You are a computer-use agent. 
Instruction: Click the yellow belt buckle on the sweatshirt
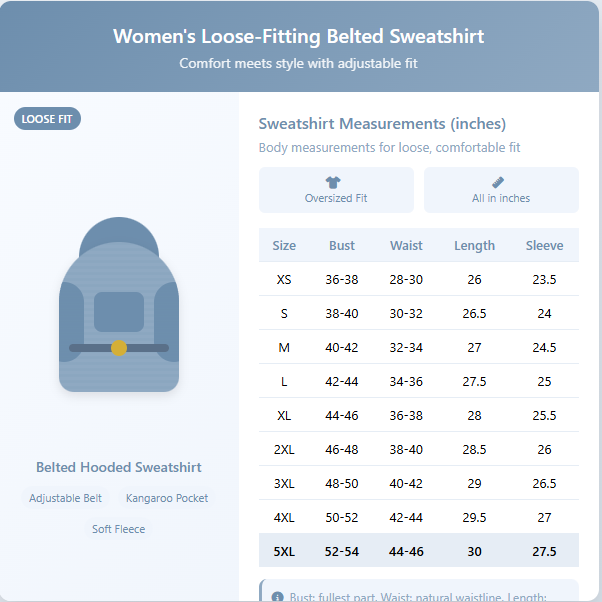click(119, 348)
